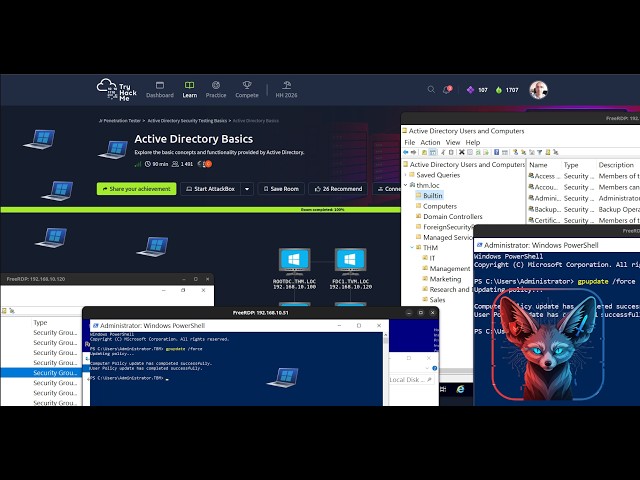Click the Internet Explorer taskbar icon
Image resolution: width=640 pixels, height=480 pixels.
pyautogui.click(x=460, y=389)
